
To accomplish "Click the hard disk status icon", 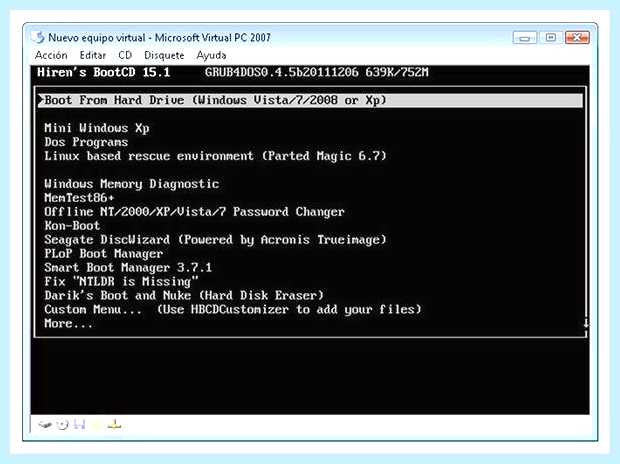I will pyautogui.click(x=45, y=425).
